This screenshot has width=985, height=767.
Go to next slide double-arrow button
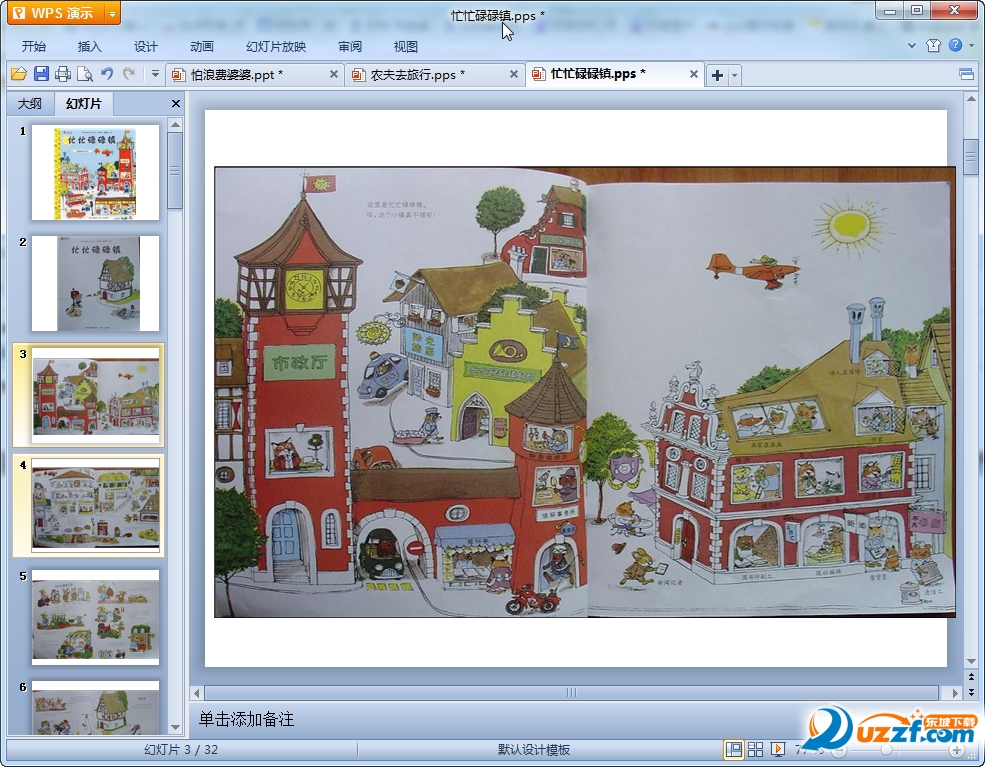(x=971, y=692)
